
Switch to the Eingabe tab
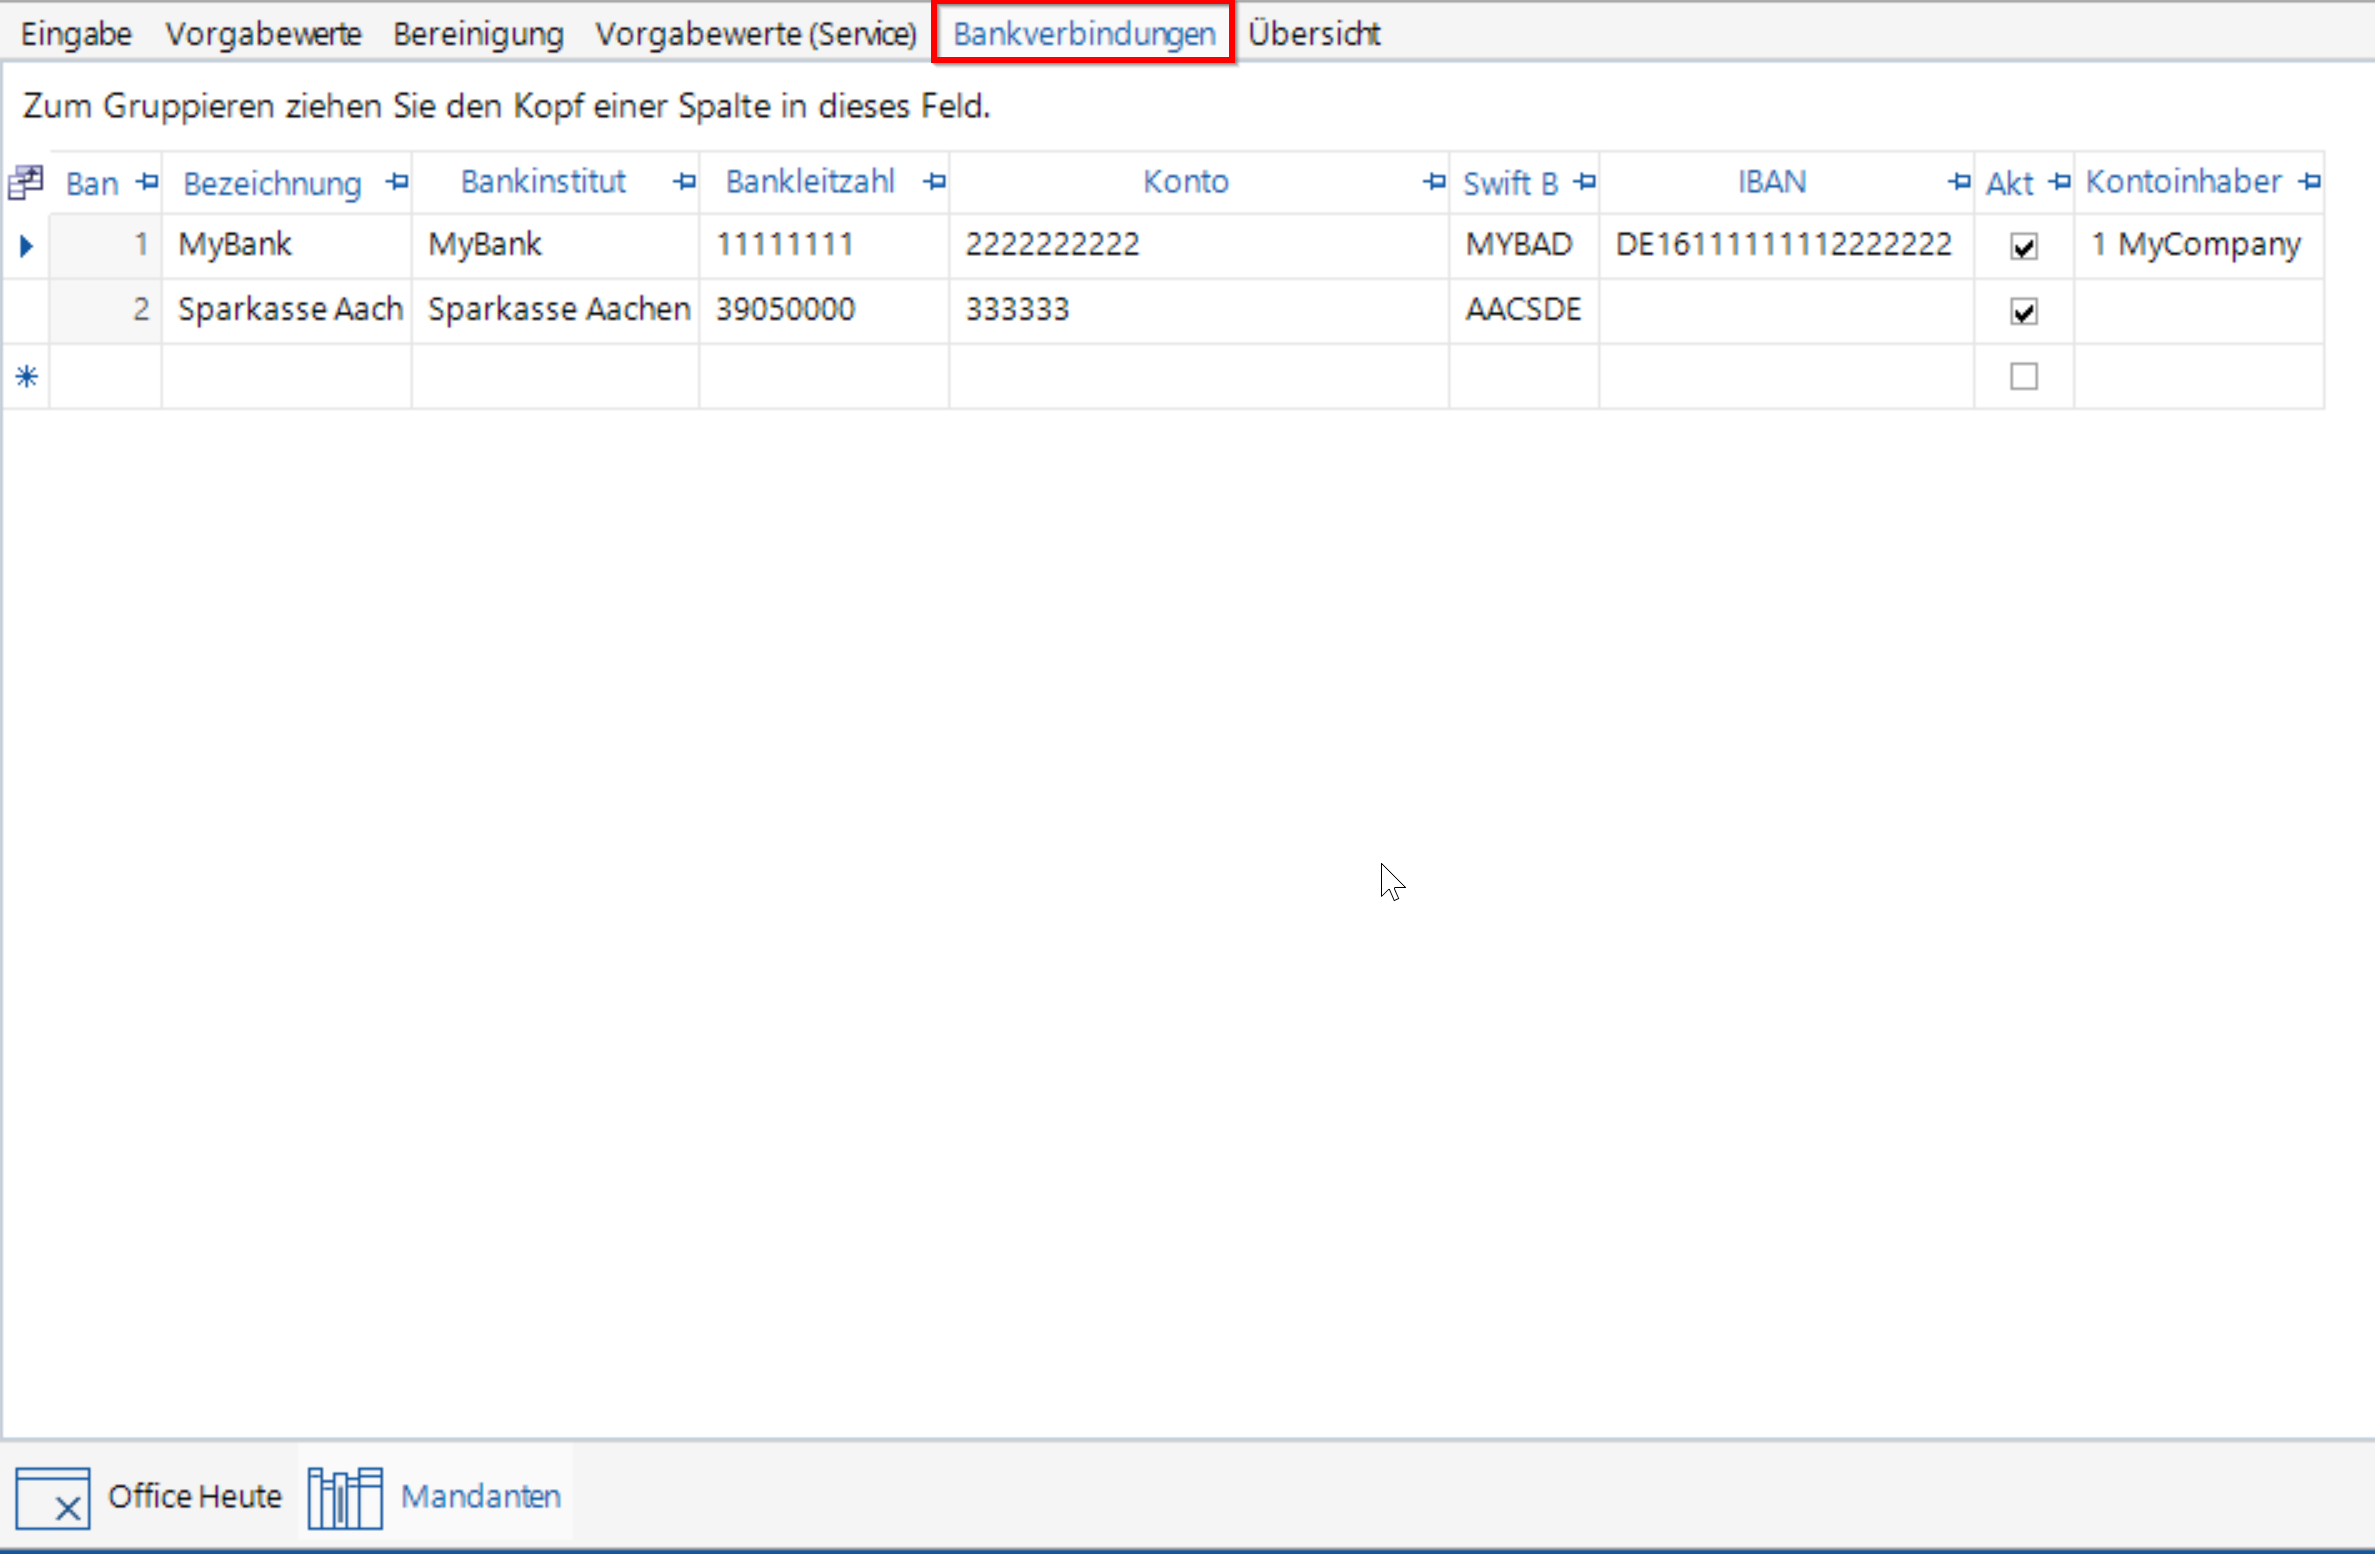pyautogui.click(x=77, y=34)
